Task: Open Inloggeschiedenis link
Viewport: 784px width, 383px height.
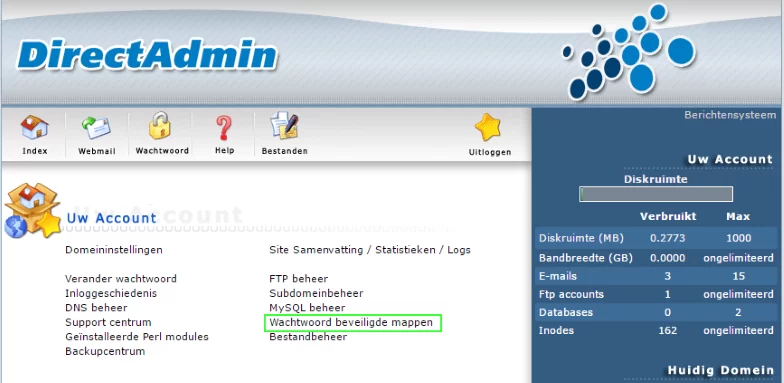Action: (x=111, y=293)
